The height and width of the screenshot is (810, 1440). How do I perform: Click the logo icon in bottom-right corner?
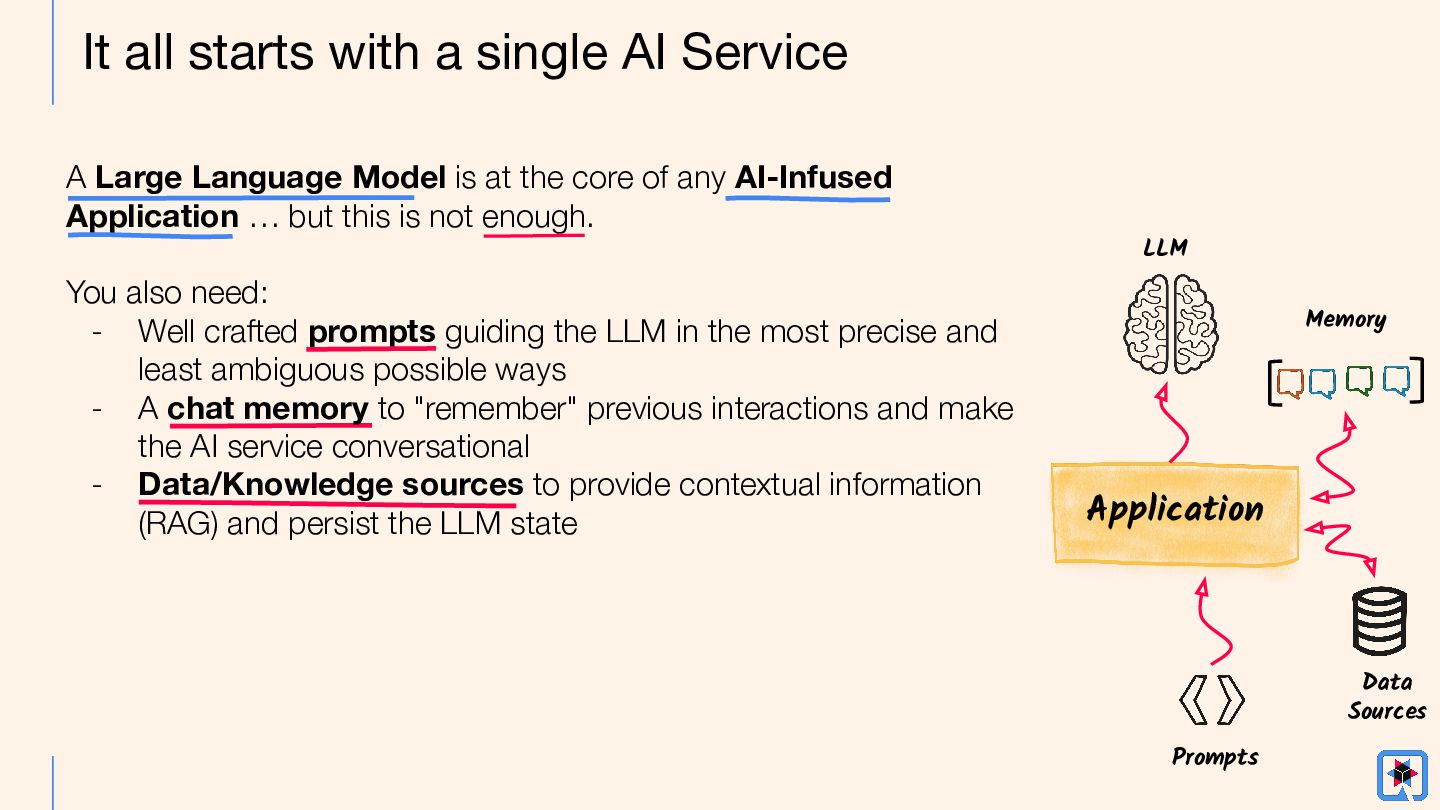pyautogui.click(x=1401, y=775)
